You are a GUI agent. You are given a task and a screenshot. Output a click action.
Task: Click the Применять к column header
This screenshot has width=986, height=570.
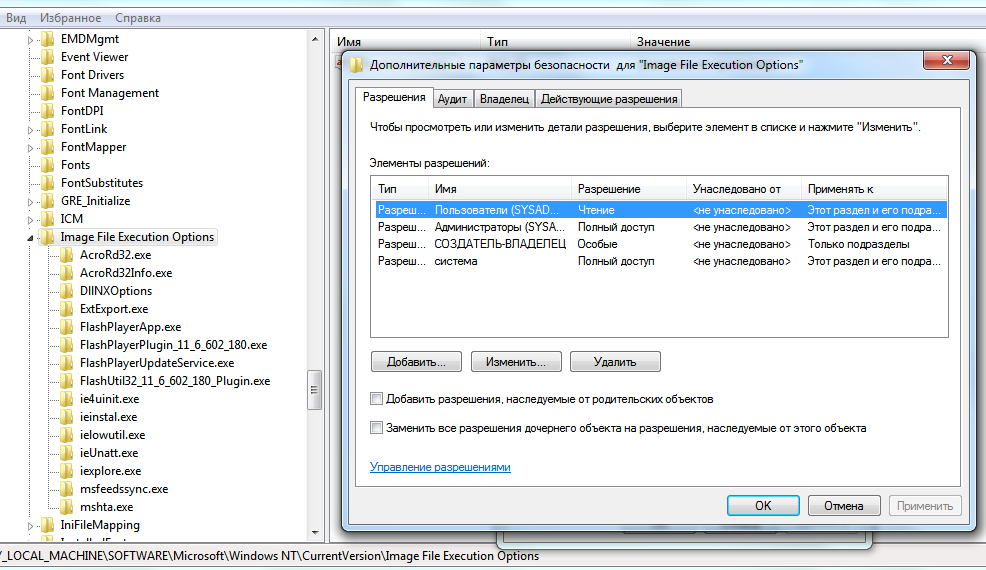pos(874,189)
